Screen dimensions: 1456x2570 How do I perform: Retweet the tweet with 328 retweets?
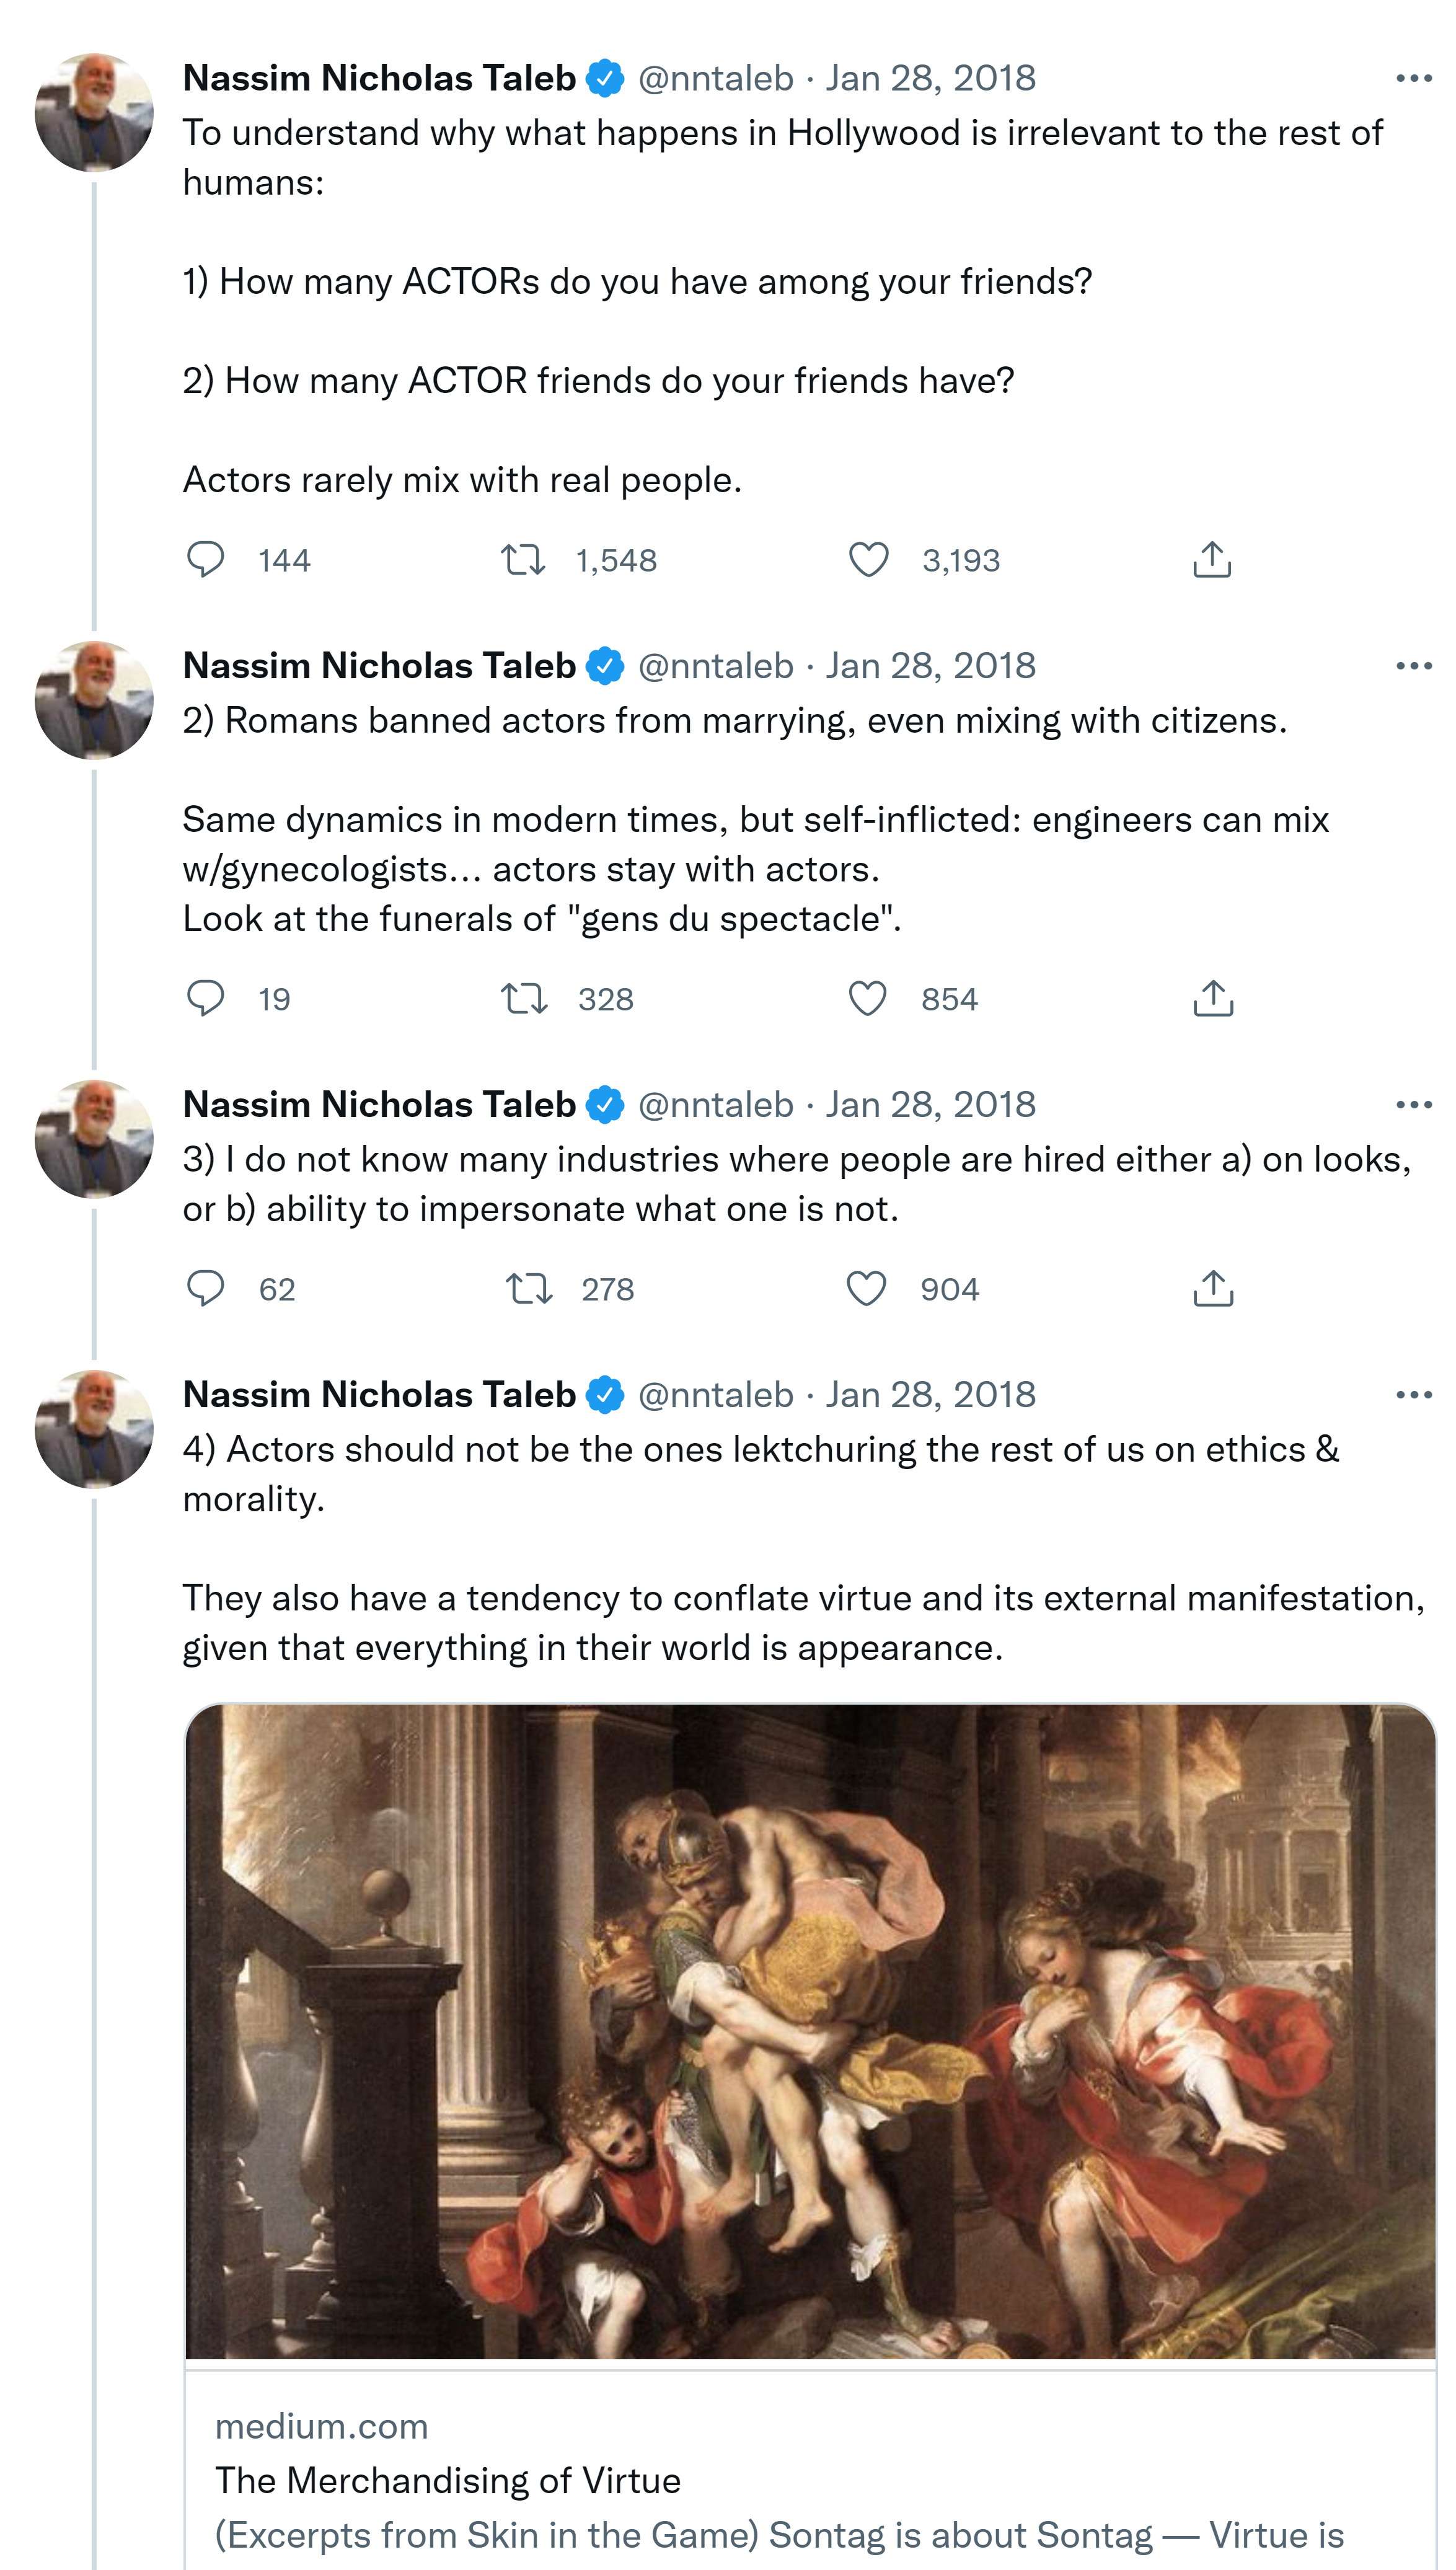coord(524,998)
